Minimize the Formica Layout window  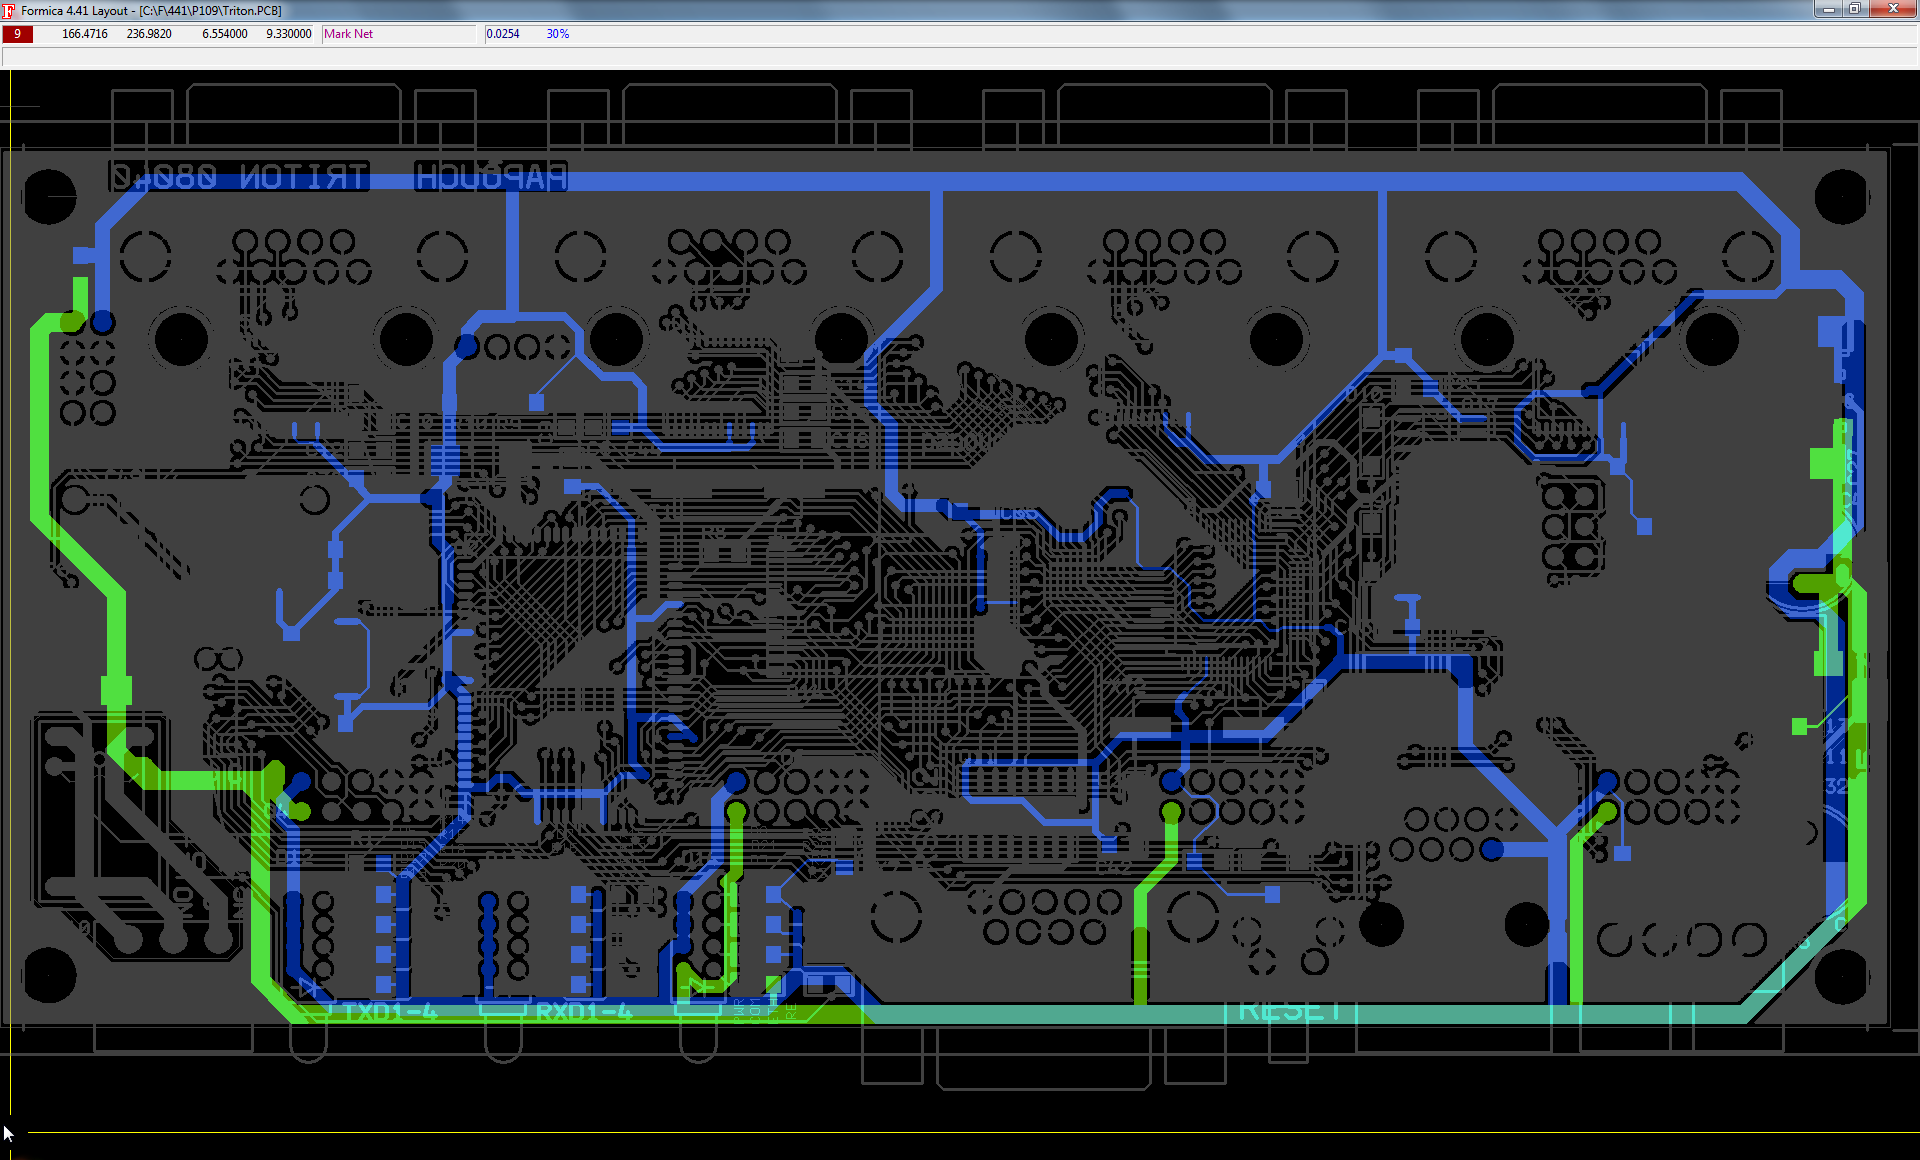click(1829, 9)
